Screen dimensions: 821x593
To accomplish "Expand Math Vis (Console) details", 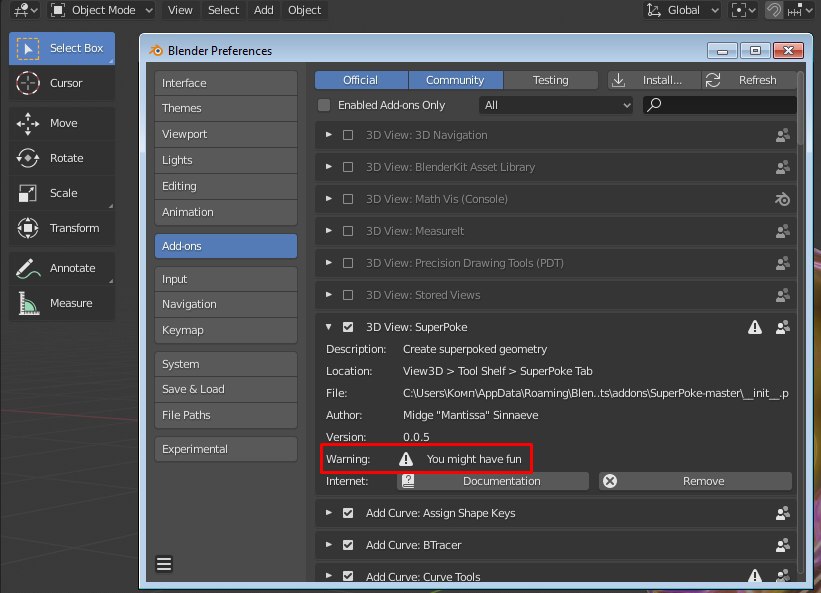I will (x=328, y=199).
